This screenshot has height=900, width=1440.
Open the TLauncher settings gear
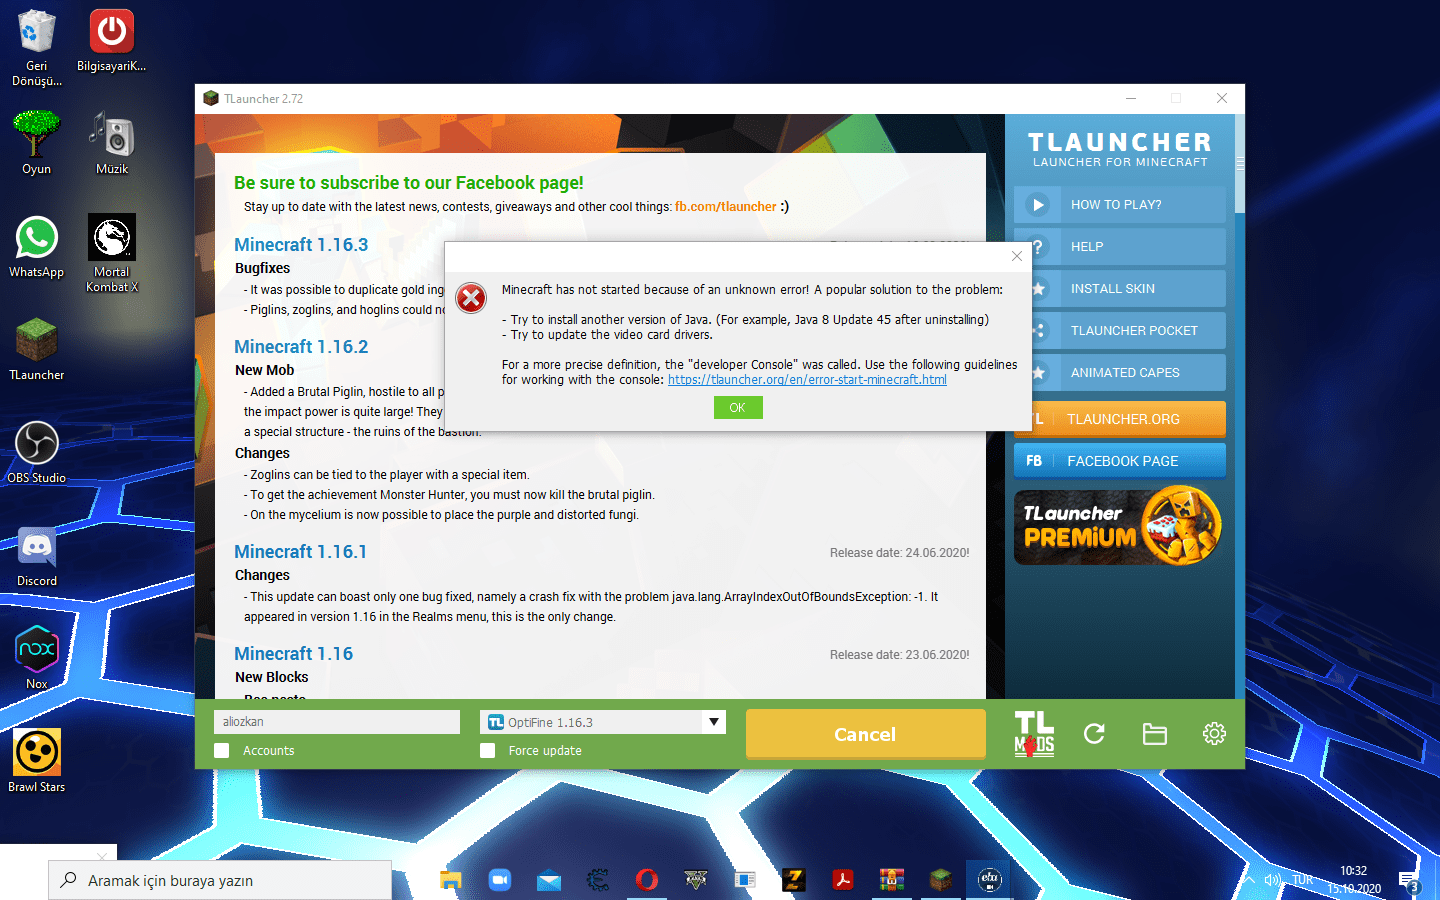coord(1214,734)
